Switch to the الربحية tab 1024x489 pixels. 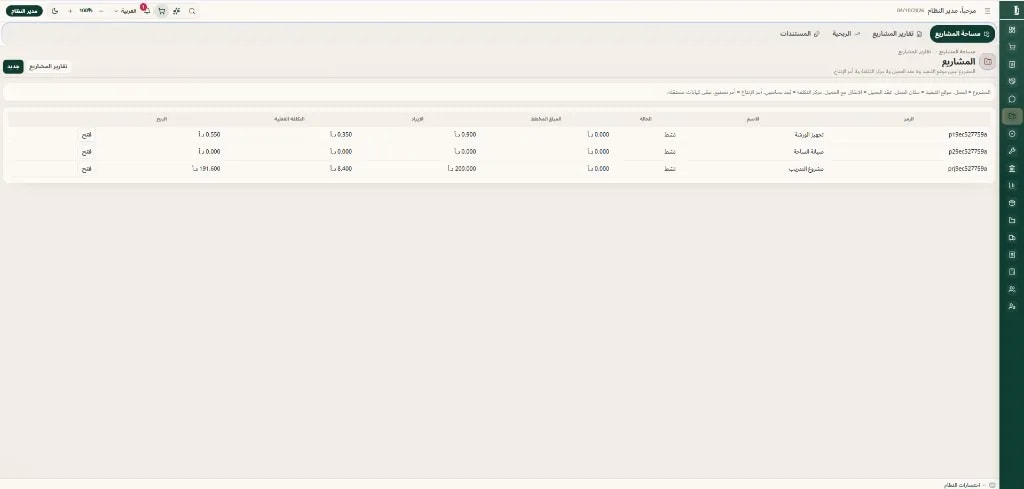tap(846, 33)
